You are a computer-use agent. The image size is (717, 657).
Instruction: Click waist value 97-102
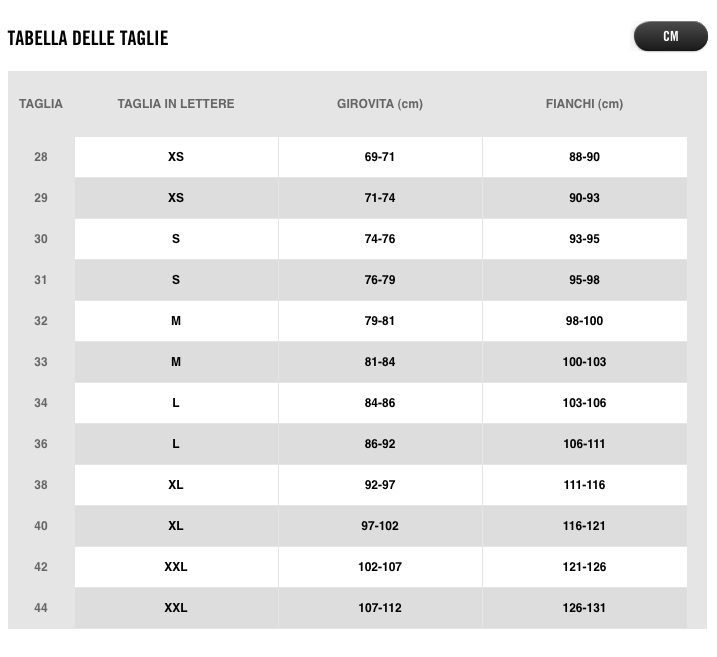click(380, 526)
